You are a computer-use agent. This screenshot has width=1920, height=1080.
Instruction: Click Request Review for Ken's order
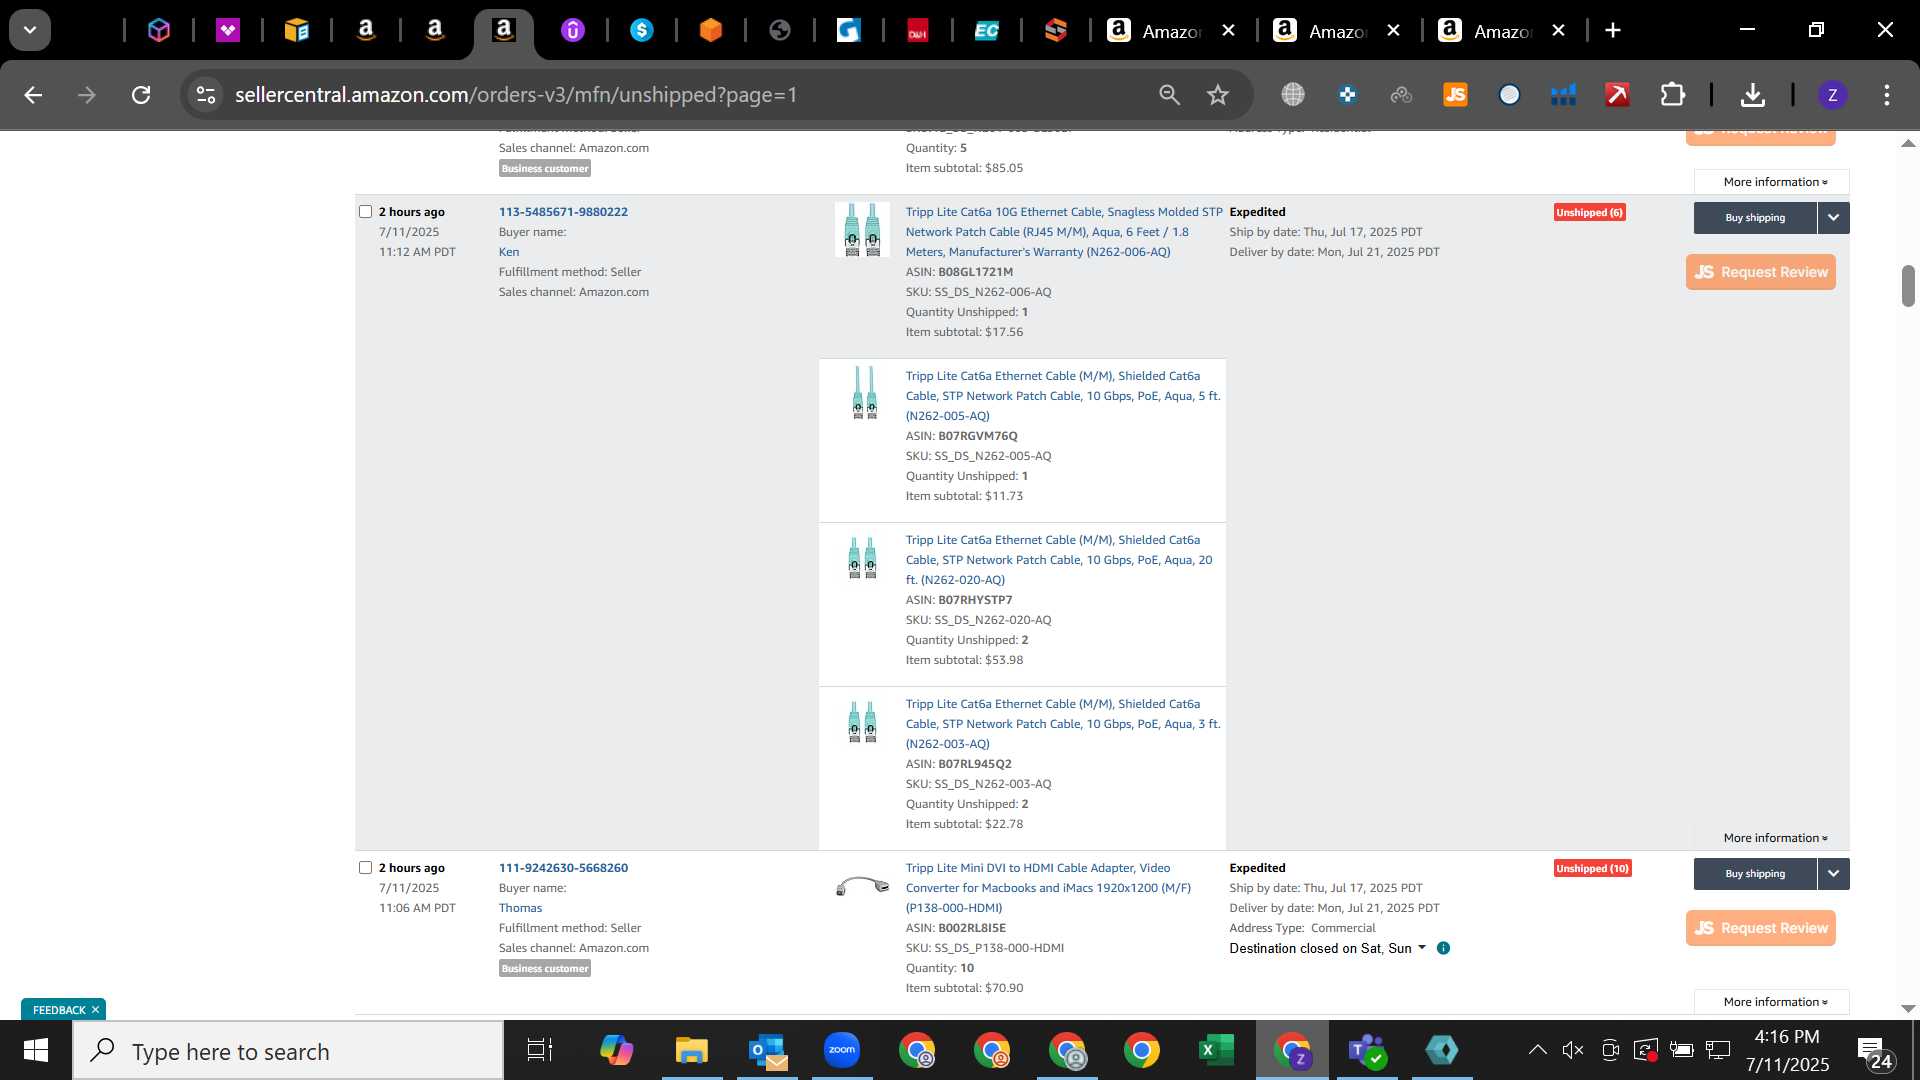tap(1761, 272)
